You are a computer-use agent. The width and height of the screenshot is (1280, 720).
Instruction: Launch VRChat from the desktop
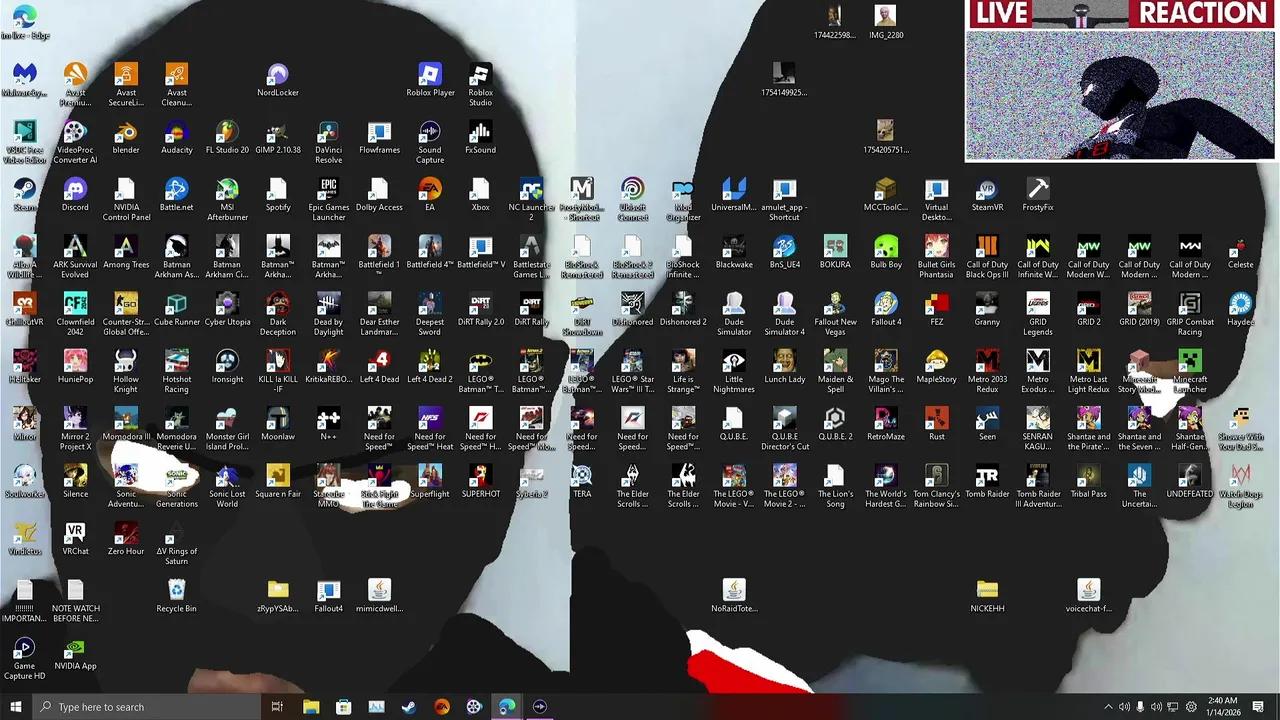tap(75, 539)
